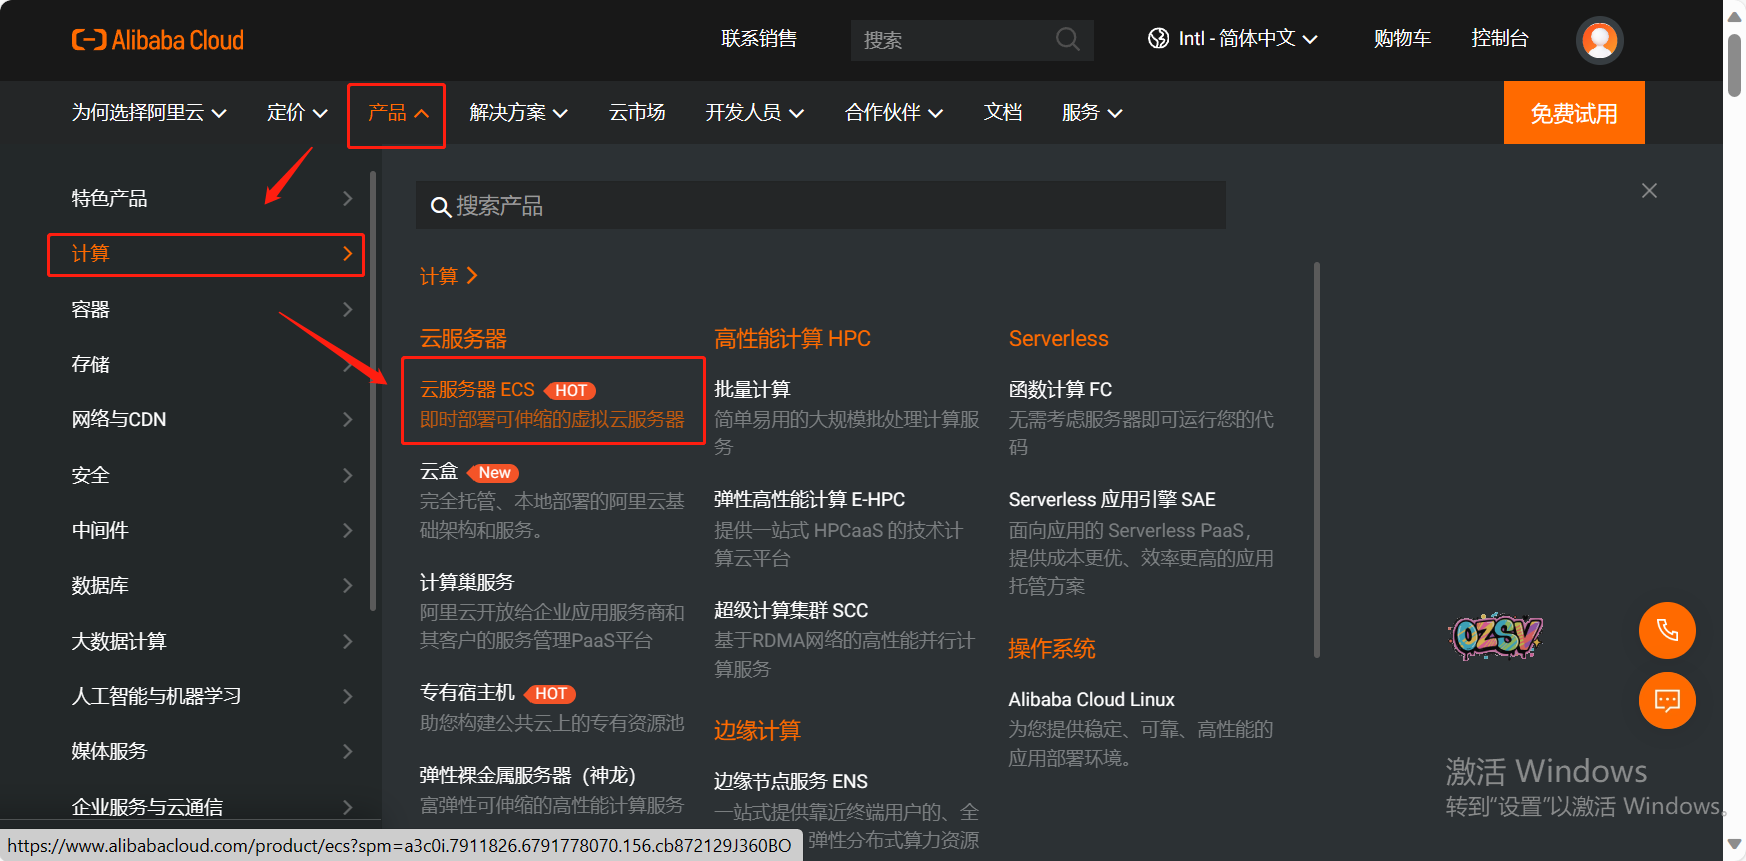Open the 云服务器 ECS product link
1746x861 pixels.
click(477, 390)
